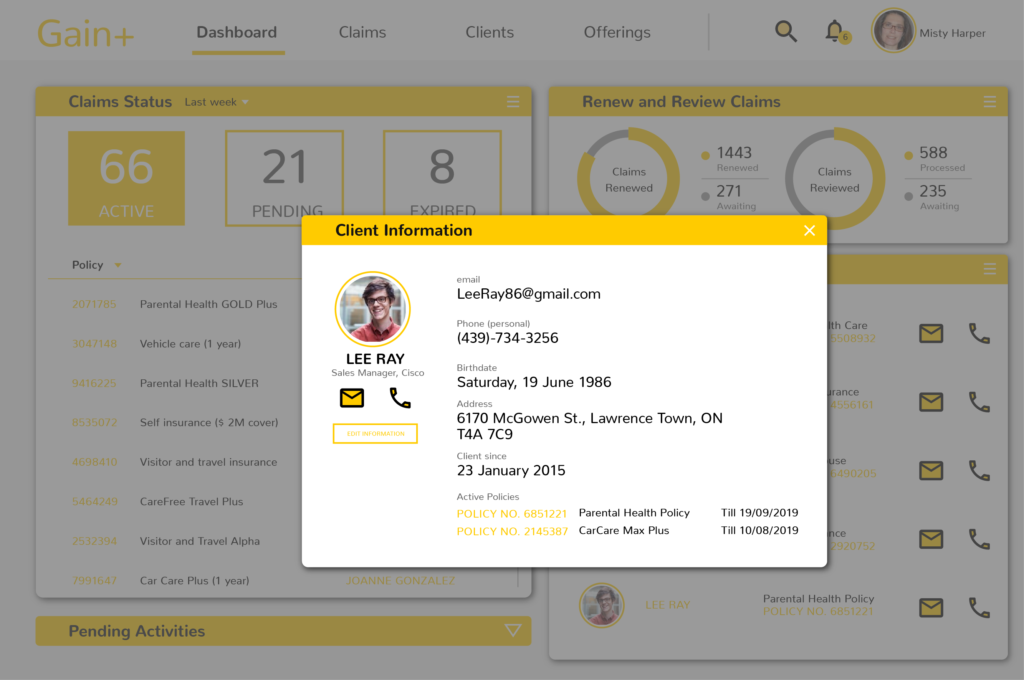Expand the Pending Activities panel
The height and width of the screenshot is (680, 1024).
(513, 630)
